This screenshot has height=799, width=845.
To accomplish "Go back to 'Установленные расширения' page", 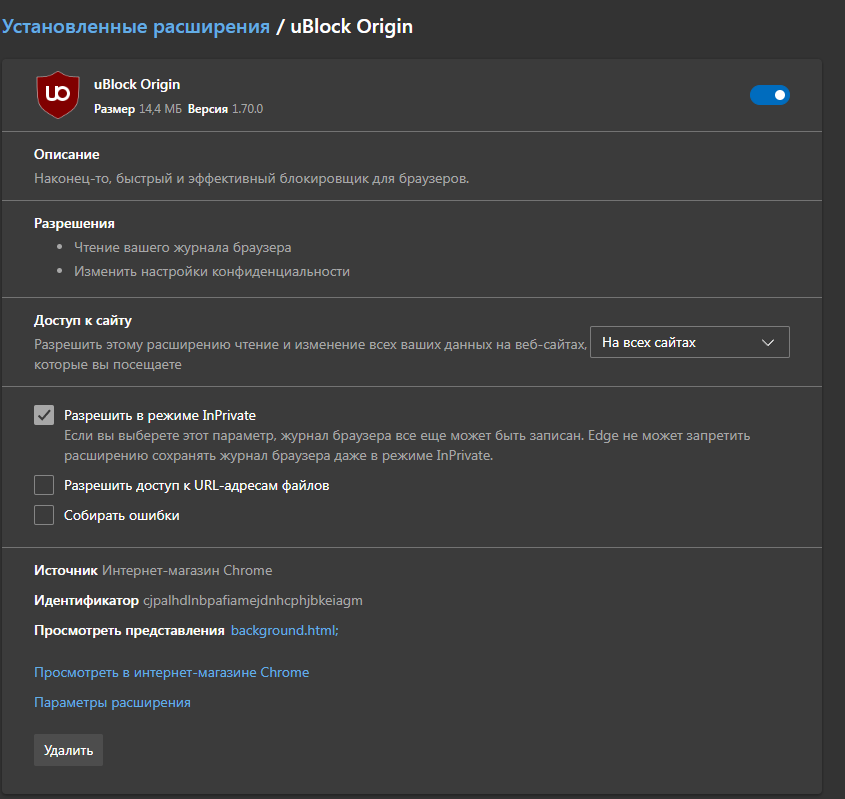I will click(136, 26).
